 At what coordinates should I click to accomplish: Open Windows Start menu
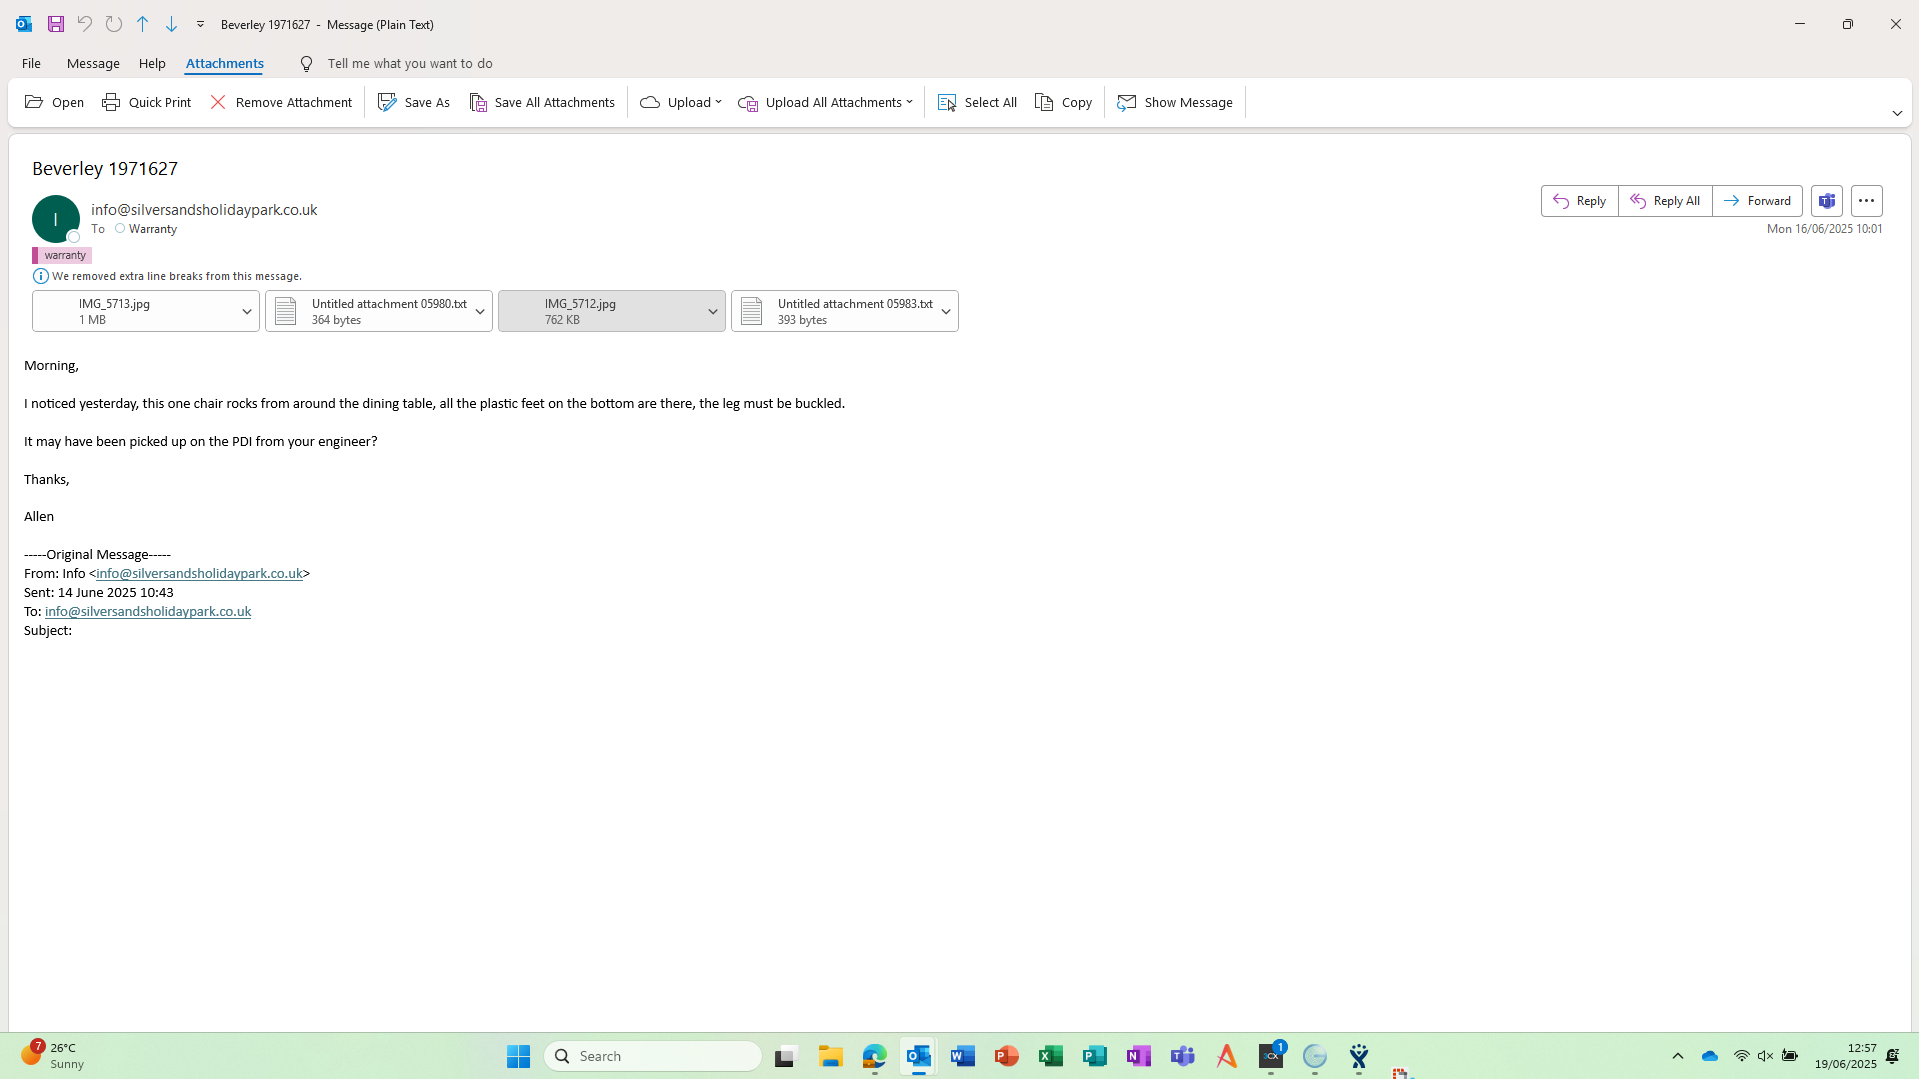click(x=518, y=1056)
